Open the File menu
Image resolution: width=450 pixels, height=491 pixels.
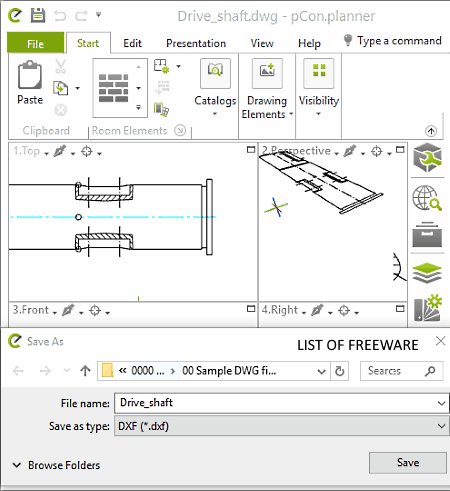[35, 43]
